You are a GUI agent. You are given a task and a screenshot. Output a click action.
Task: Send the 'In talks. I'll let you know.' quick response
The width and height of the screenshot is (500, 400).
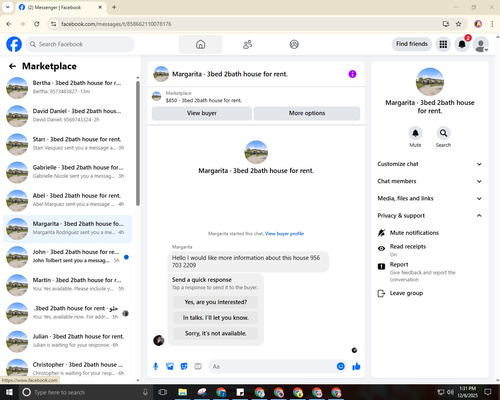pos(216,318)
